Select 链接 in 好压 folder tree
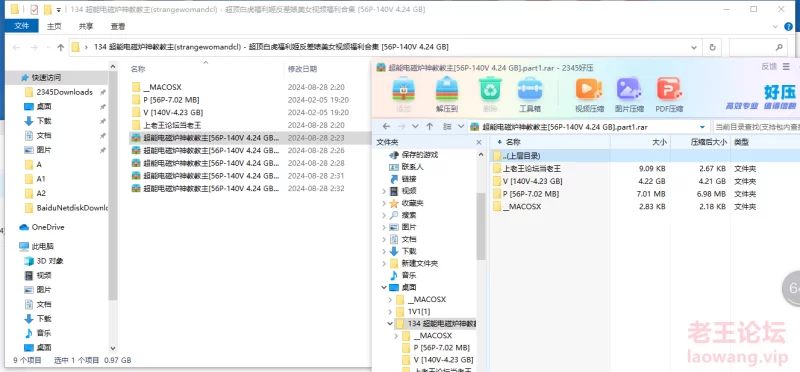 click(x=409, y=179)
